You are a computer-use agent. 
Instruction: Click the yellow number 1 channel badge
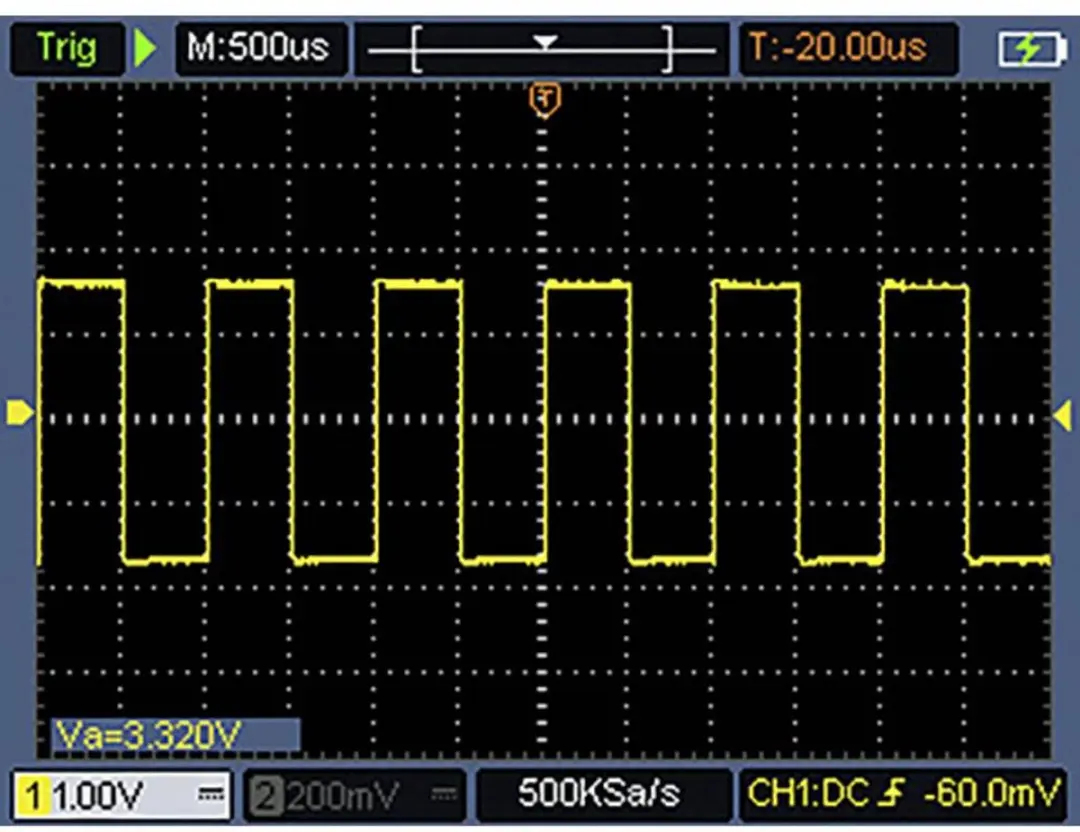click(x=32, y=797)
